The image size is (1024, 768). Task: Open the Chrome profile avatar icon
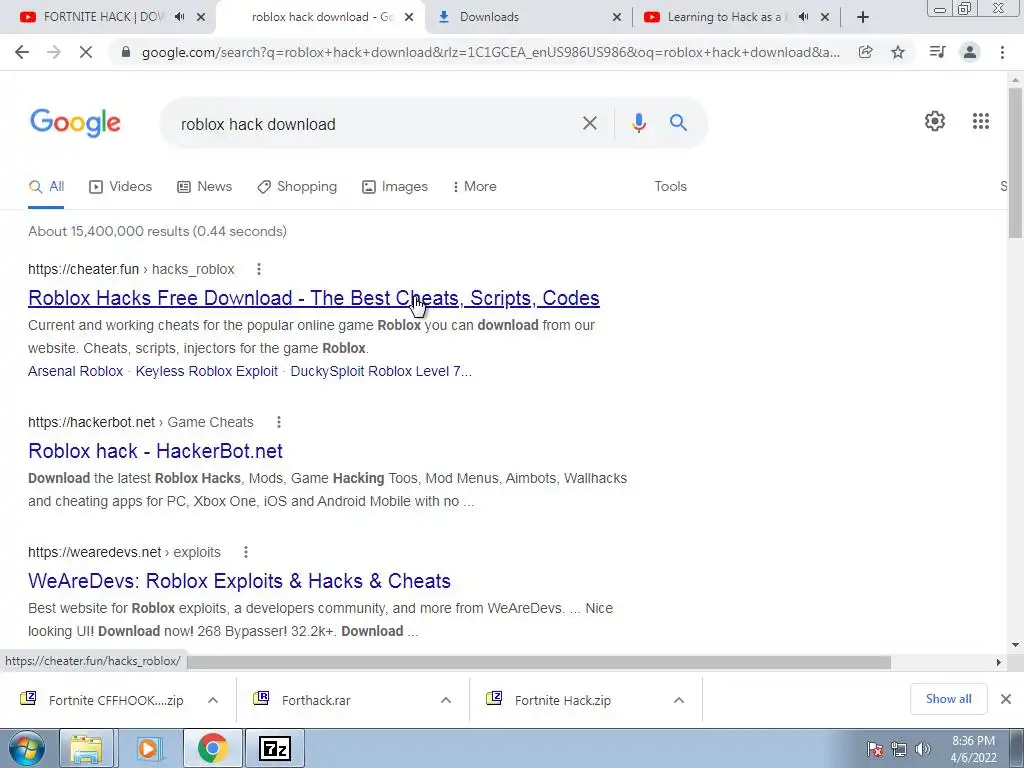[970, 52]
